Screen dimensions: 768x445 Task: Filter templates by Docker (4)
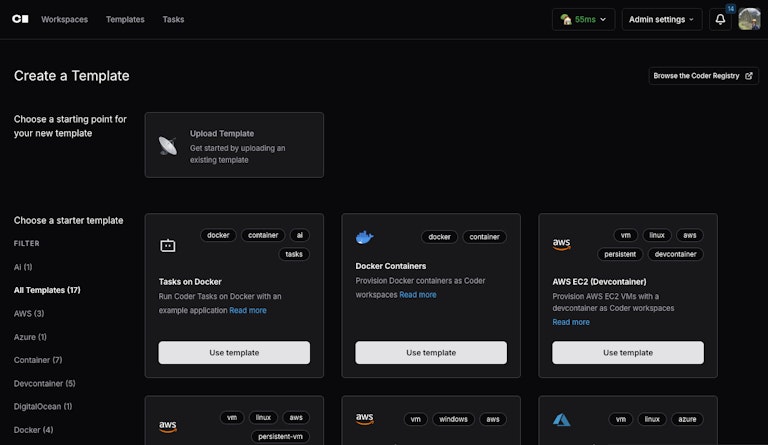tap(33, 430)
